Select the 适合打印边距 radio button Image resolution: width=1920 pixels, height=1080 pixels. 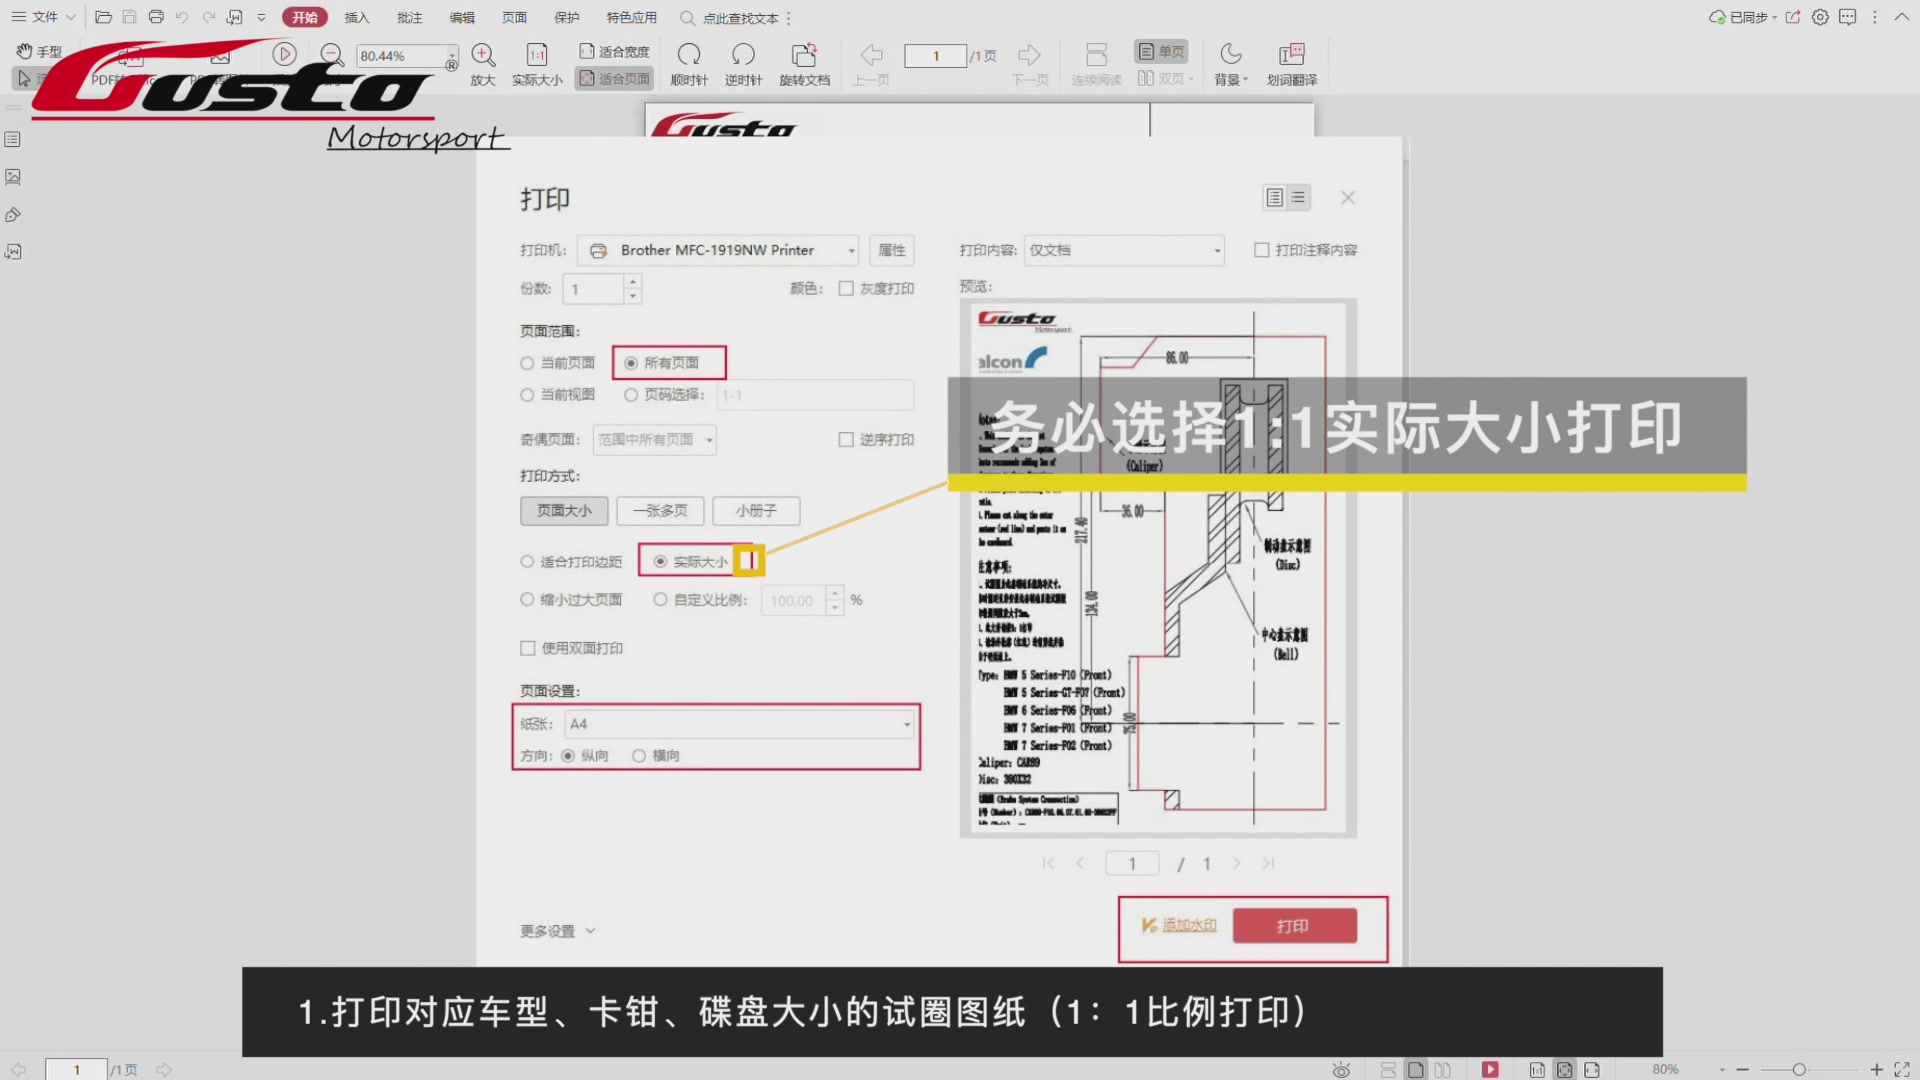(x=527, y=562)
